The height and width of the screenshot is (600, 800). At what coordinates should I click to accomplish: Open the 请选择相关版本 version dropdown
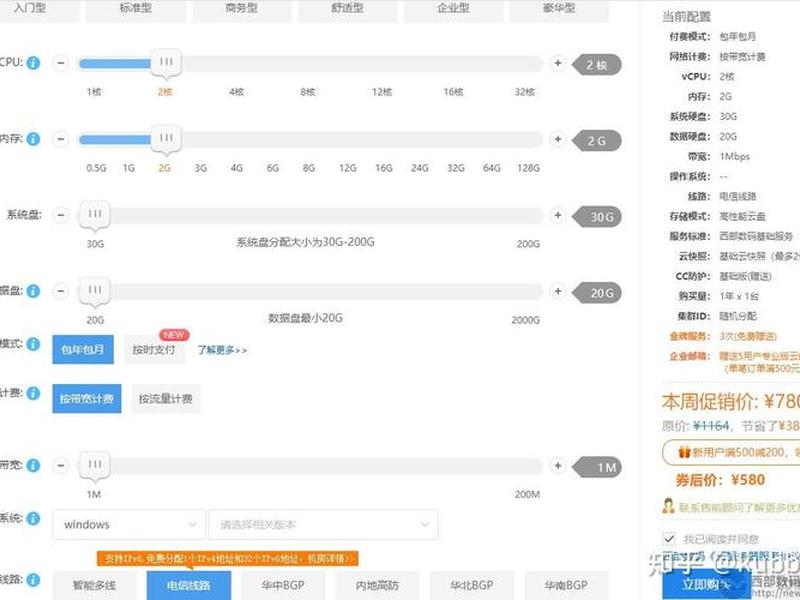pos(323,524)
